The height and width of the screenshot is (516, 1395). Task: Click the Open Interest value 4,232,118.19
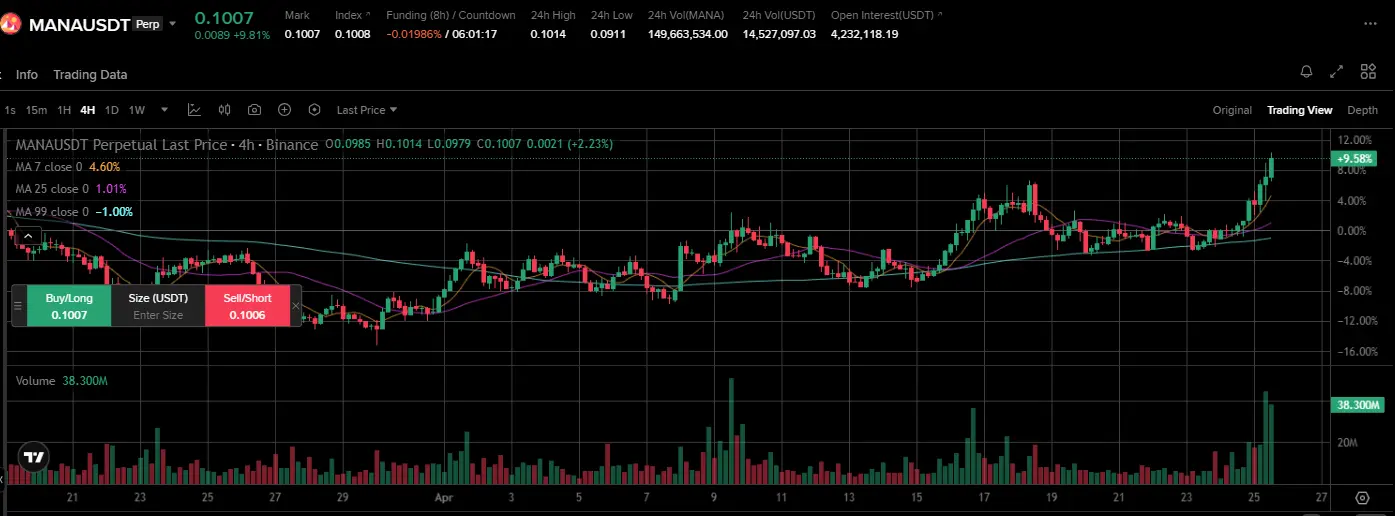pyautogui.click(x=864, y=34)
